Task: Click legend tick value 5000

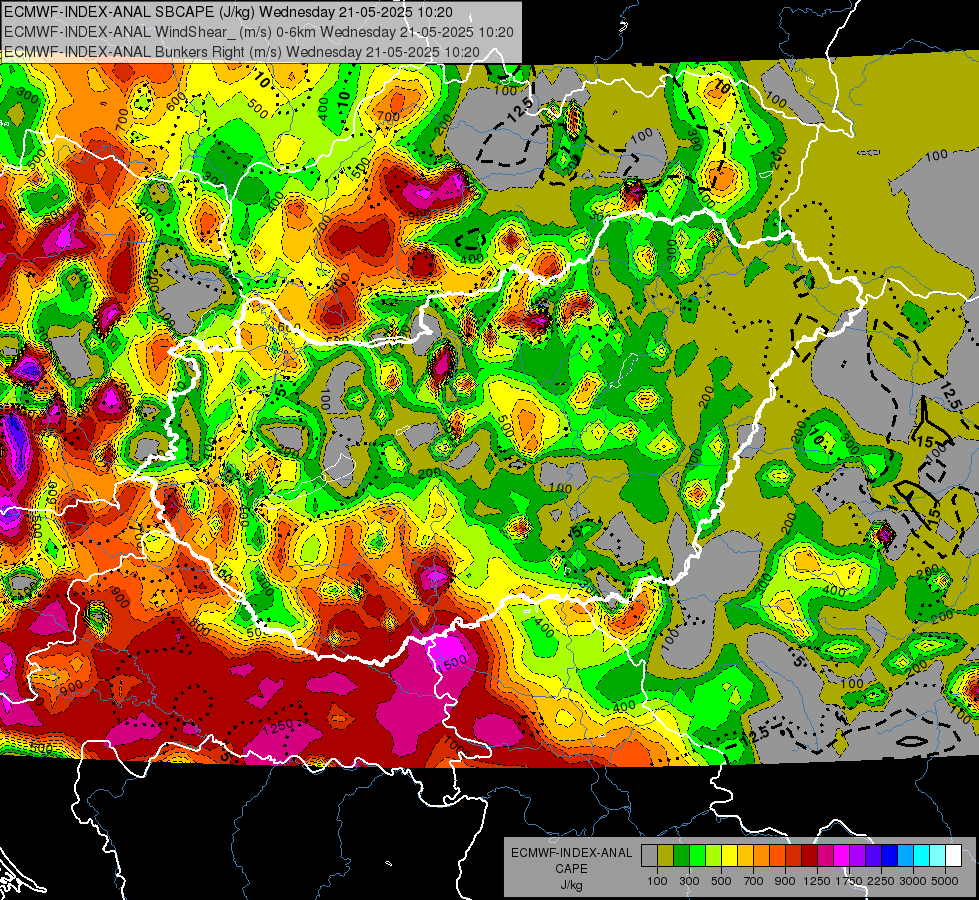Action: [945, 881]
